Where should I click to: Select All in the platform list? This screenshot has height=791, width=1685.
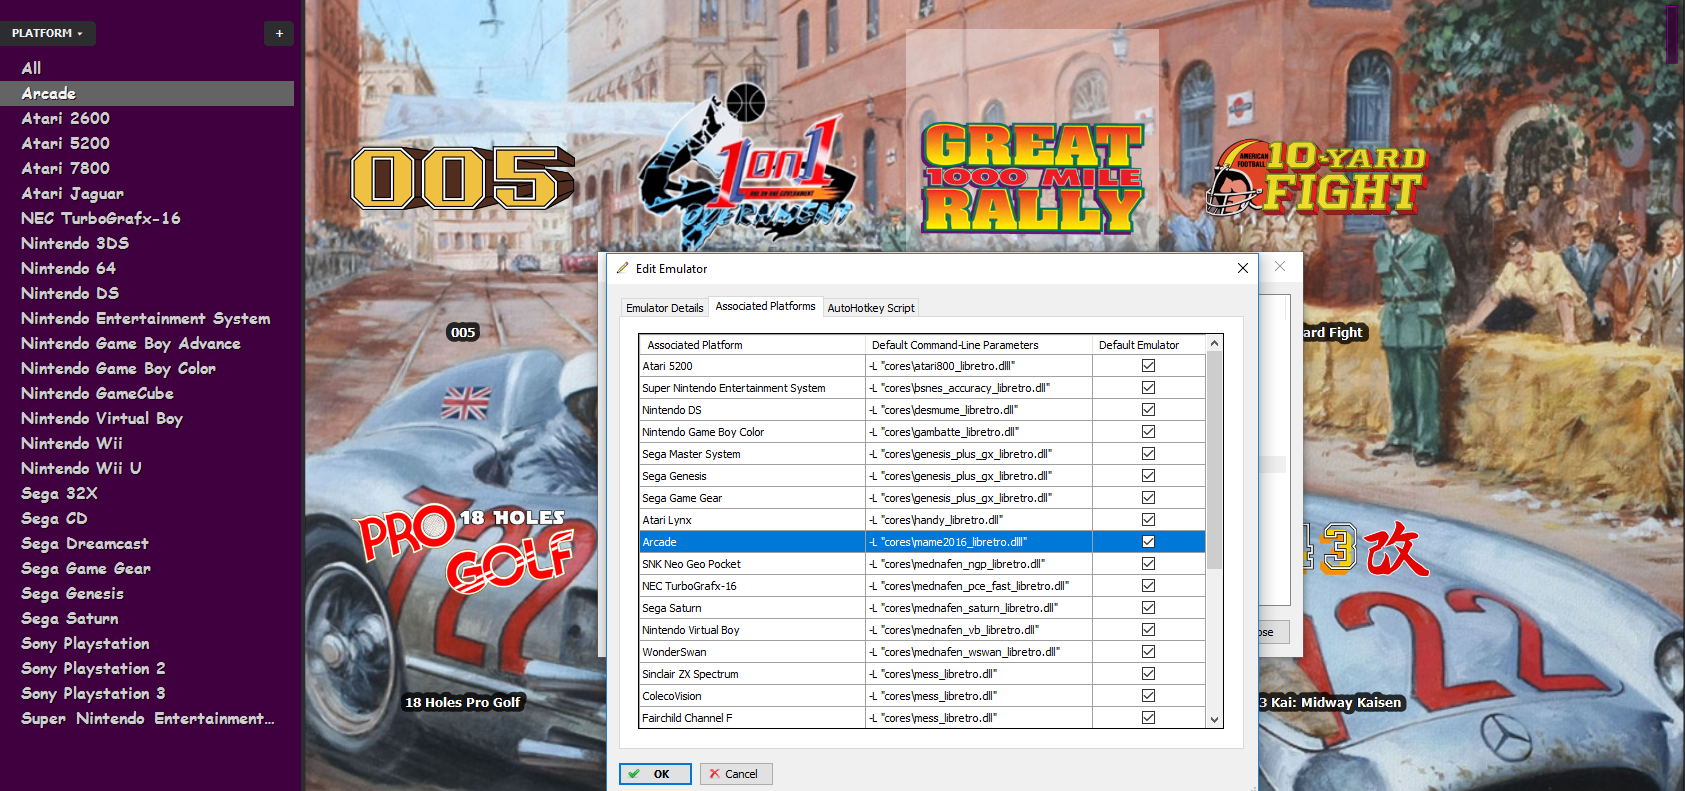click(32, 68)
